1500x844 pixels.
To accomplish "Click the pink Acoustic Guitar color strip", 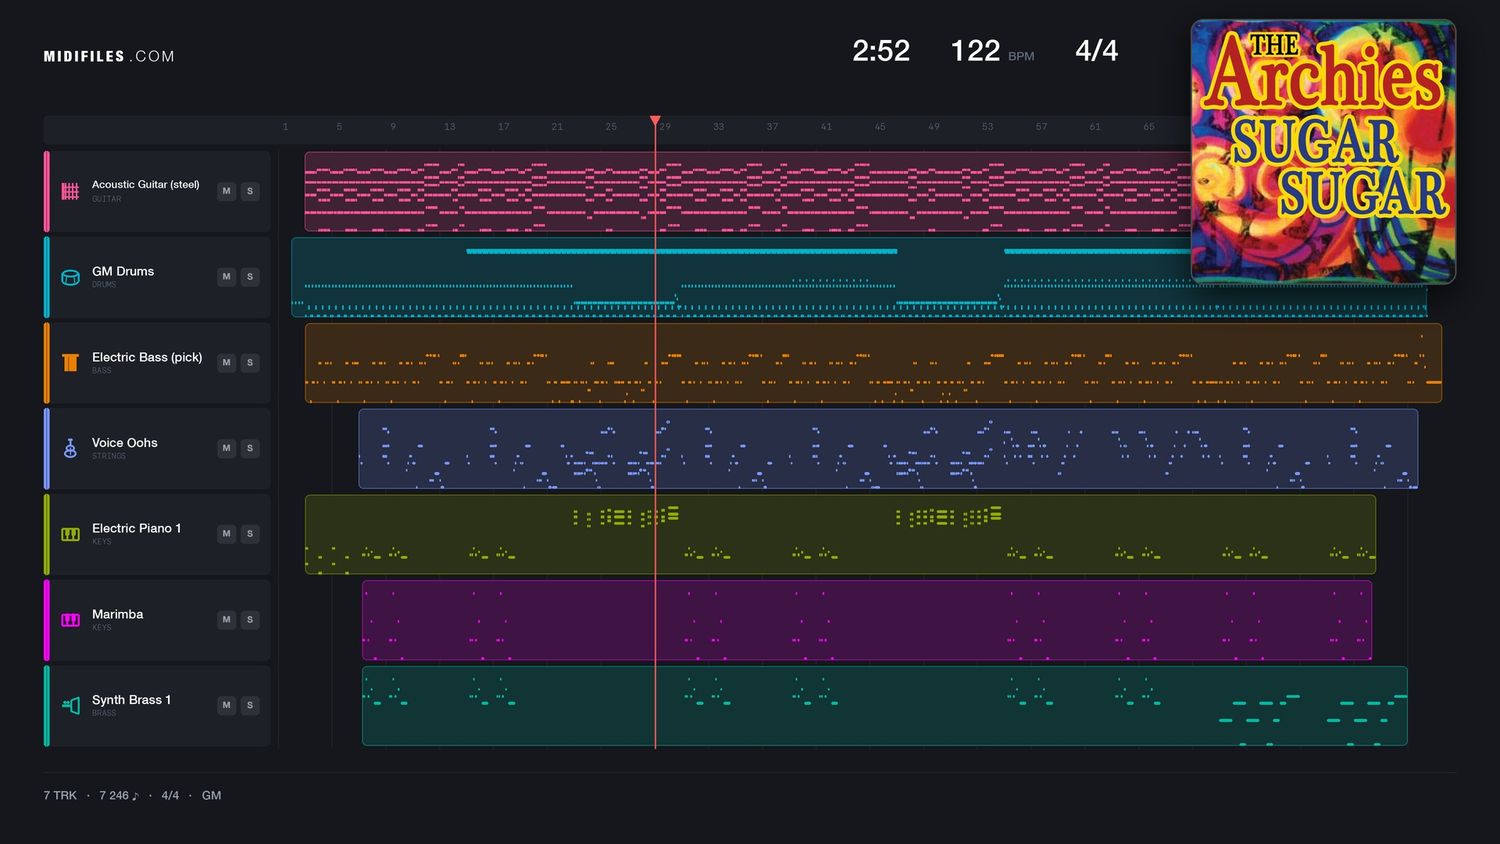I will tap(46, 191).
